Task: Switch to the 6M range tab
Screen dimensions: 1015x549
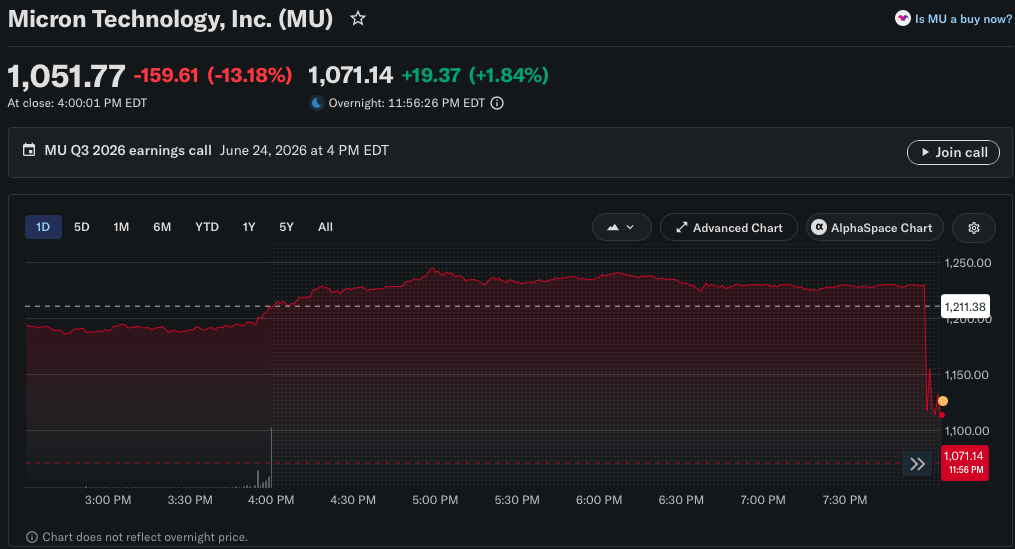Action: tap(162, 227)
